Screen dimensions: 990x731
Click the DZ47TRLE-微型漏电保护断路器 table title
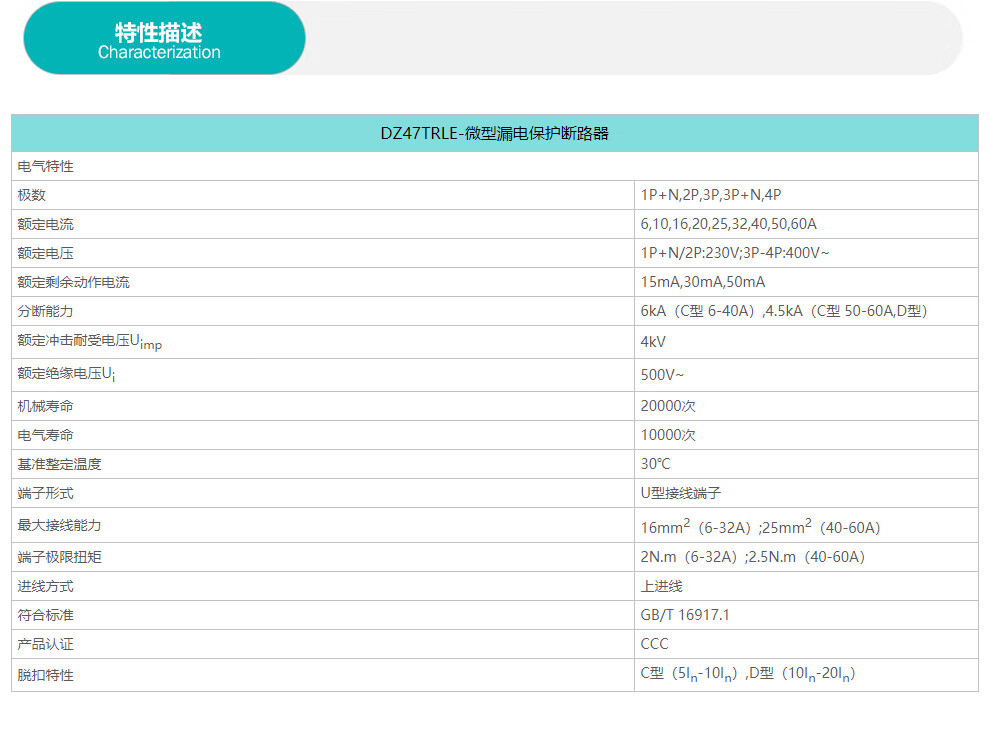click(x=494, y=133)
